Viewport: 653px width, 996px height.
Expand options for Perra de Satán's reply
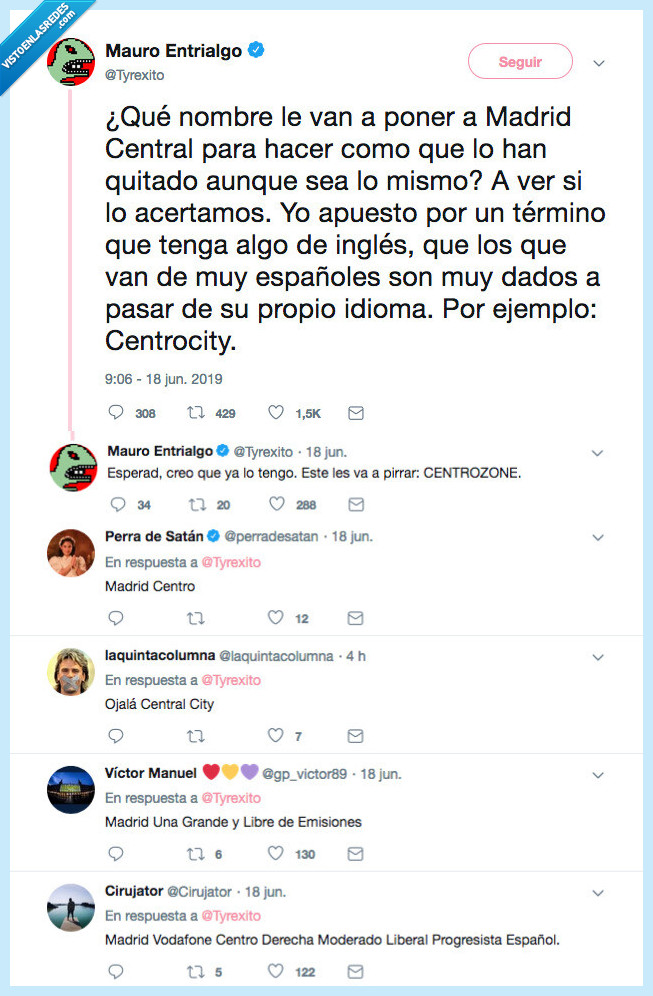[x=598, y=537]
